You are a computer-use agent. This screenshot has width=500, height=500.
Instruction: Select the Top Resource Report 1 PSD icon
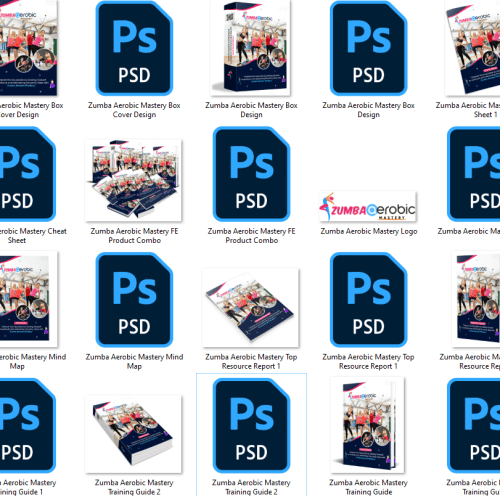(x=368, y=300)
